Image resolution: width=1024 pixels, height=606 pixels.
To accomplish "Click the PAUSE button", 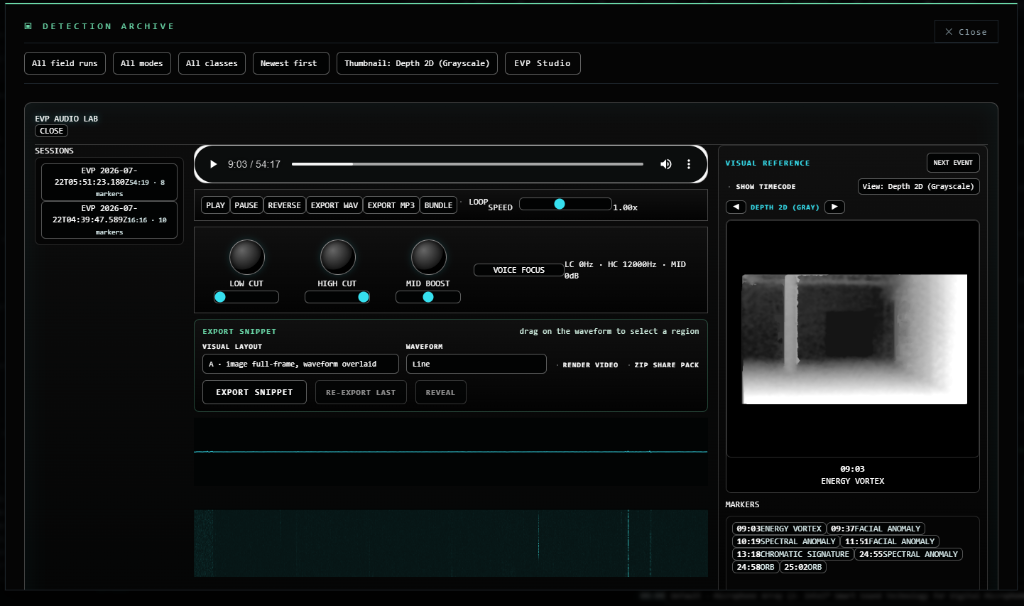I will click(246, 205).
